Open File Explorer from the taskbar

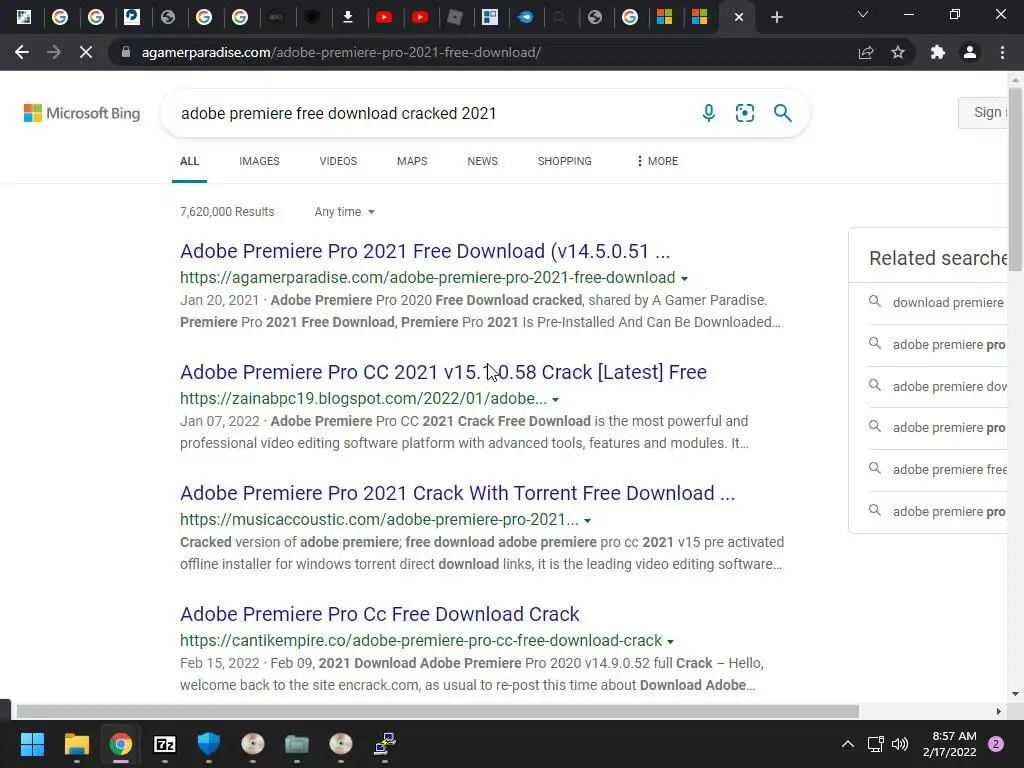76,744
